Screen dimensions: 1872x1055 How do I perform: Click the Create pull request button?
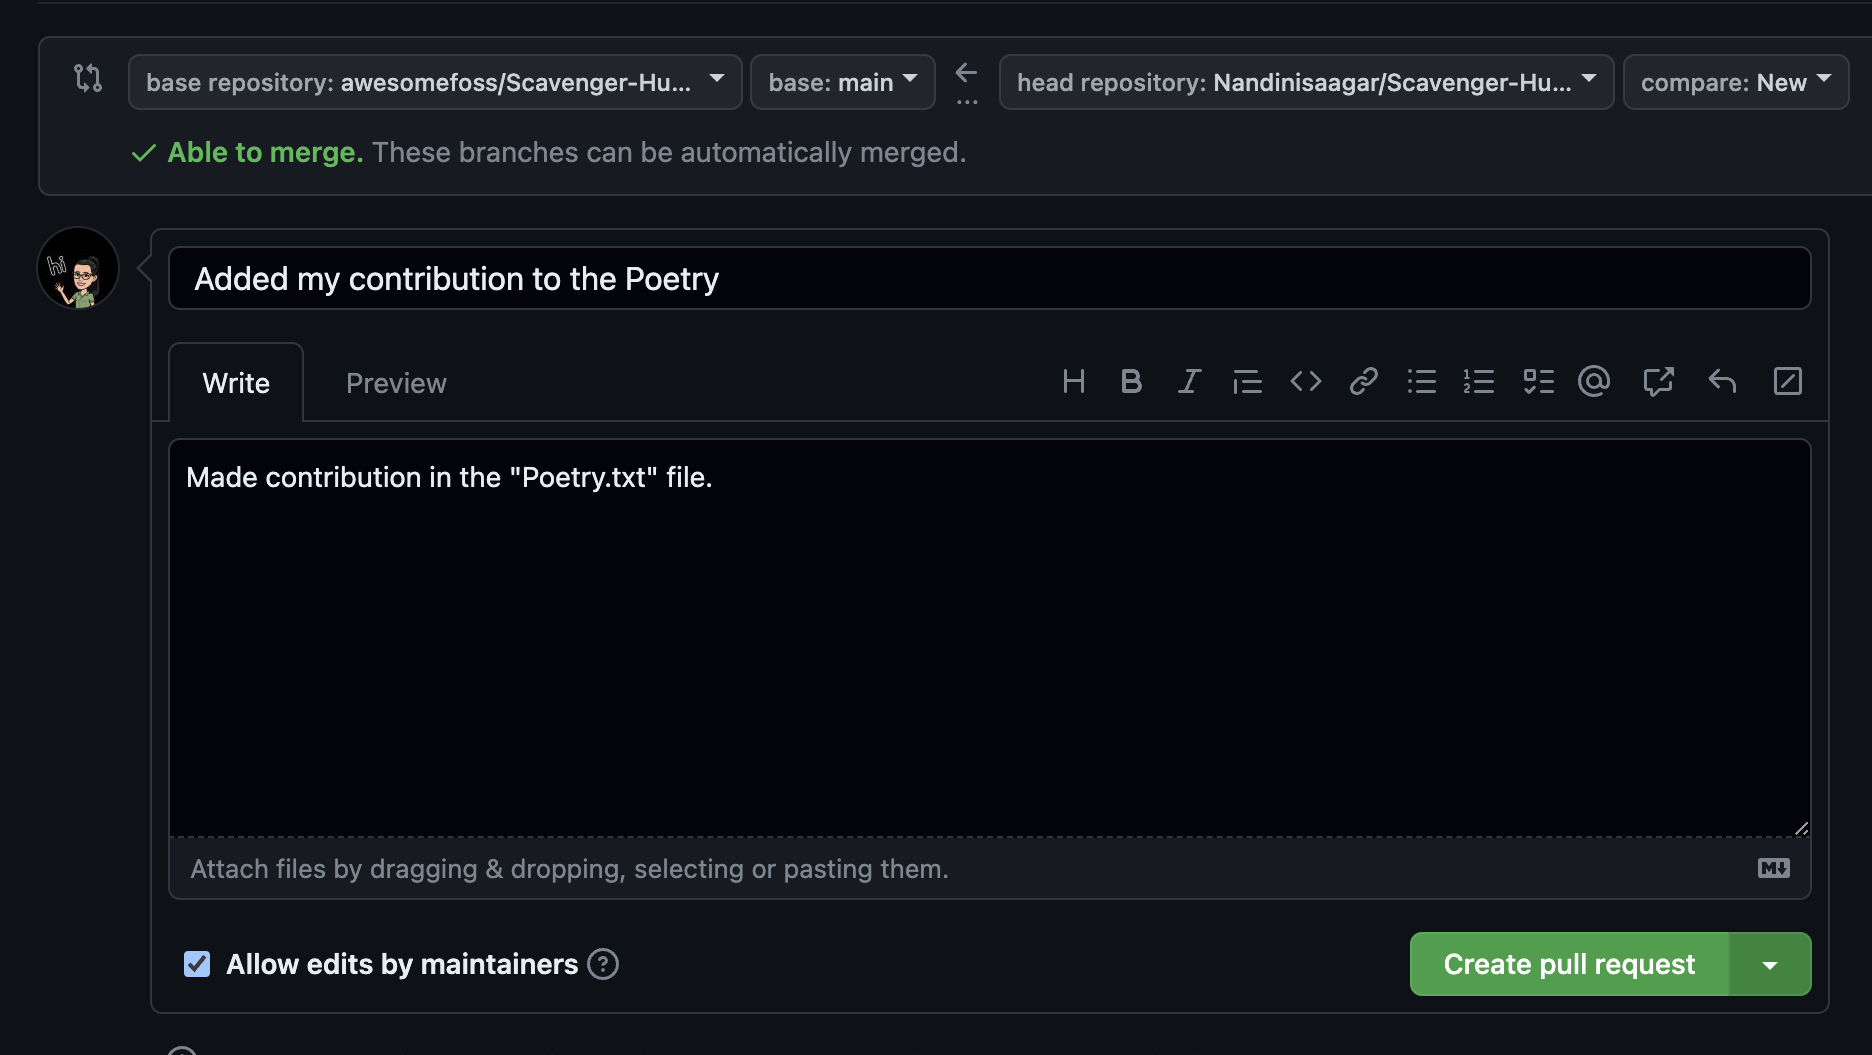pos(1568,963)
